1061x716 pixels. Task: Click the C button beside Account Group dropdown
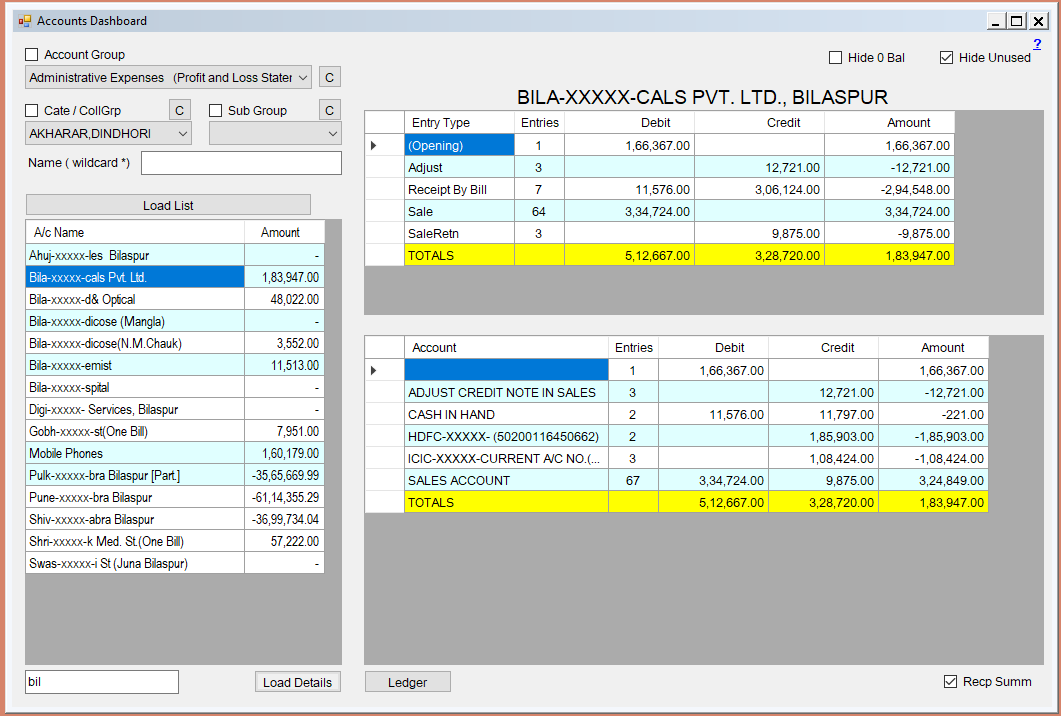coord(330,77)
